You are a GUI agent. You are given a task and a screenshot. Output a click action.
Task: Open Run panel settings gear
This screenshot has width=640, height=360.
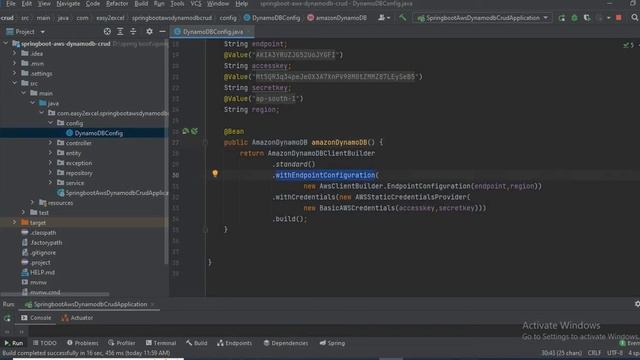coord(637,304)
